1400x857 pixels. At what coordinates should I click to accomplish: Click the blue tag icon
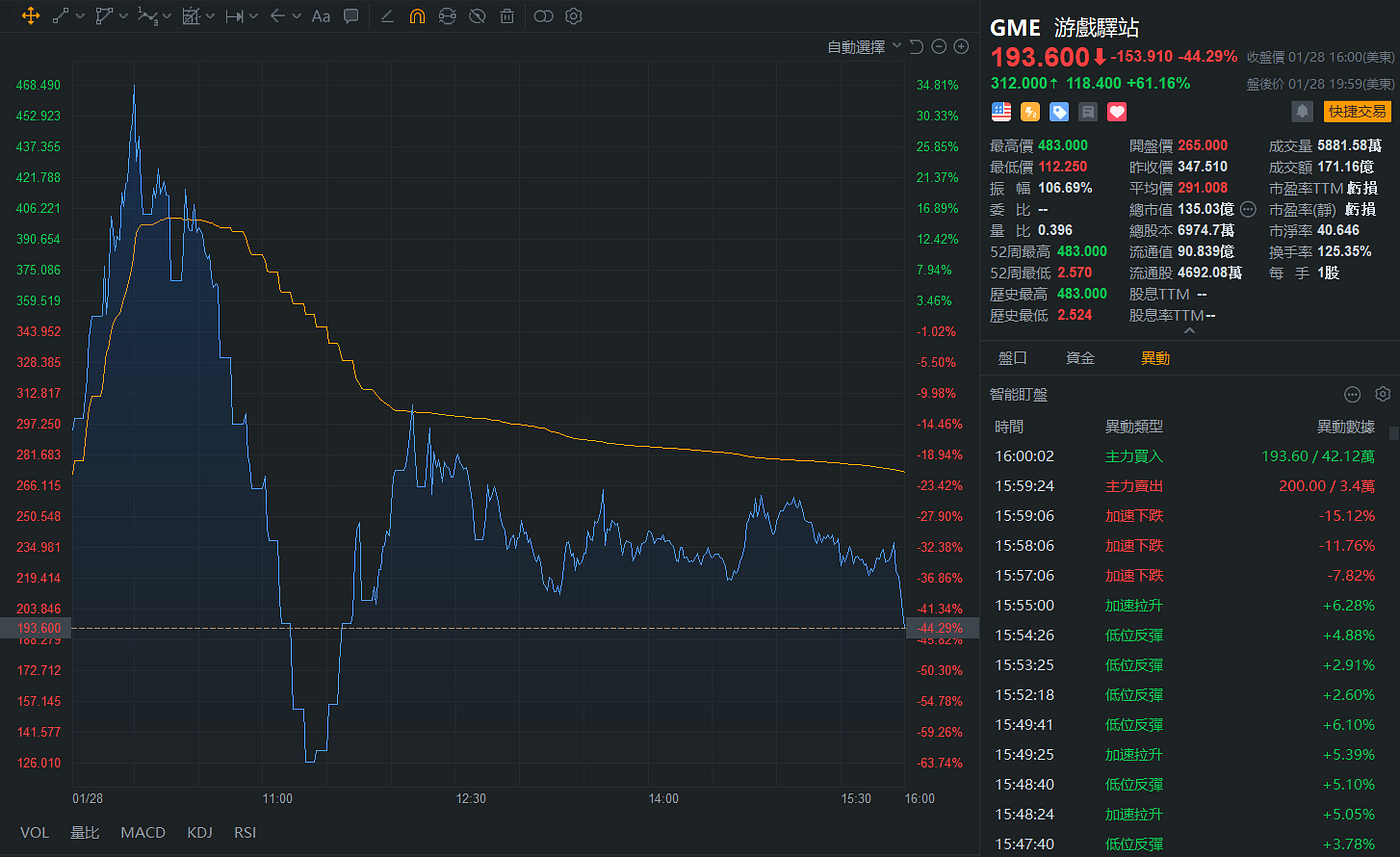click(x=1059, y=112)
